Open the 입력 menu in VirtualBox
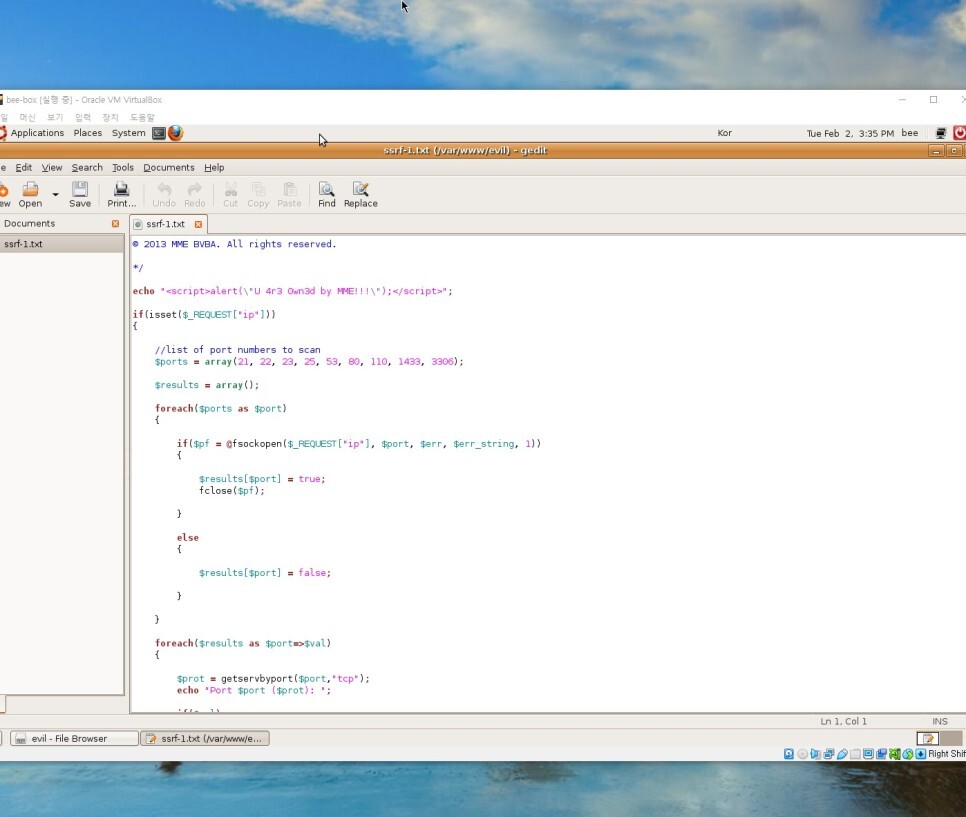This screenshot has width=966, height=817. tap(83, 117)
